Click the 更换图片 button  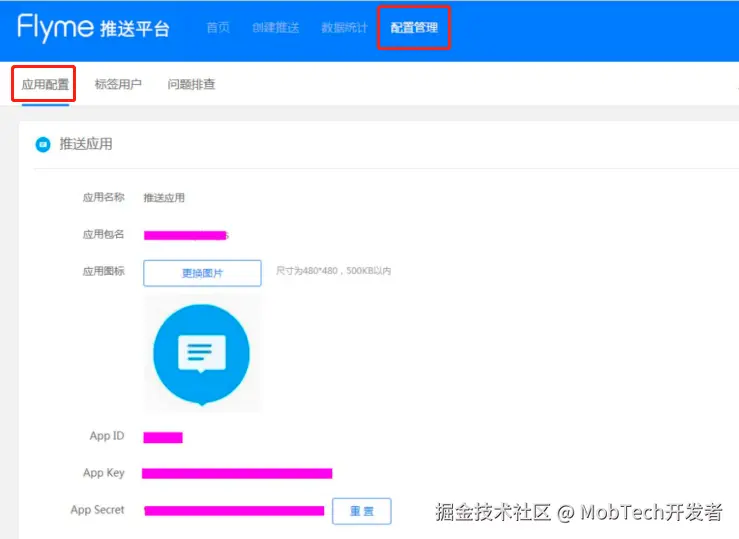(202, 273)
